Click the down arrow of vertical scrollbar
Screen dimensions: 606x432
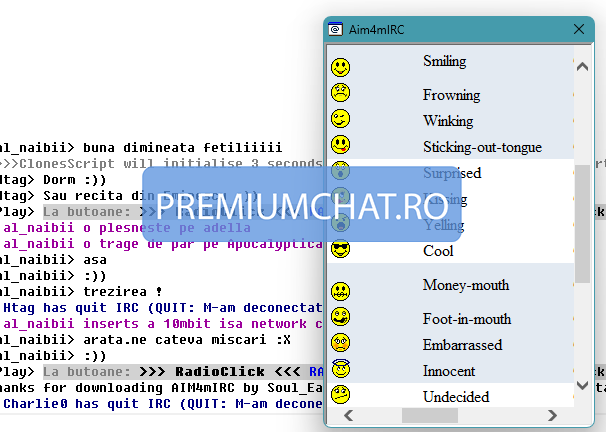(x=582, y=385)
